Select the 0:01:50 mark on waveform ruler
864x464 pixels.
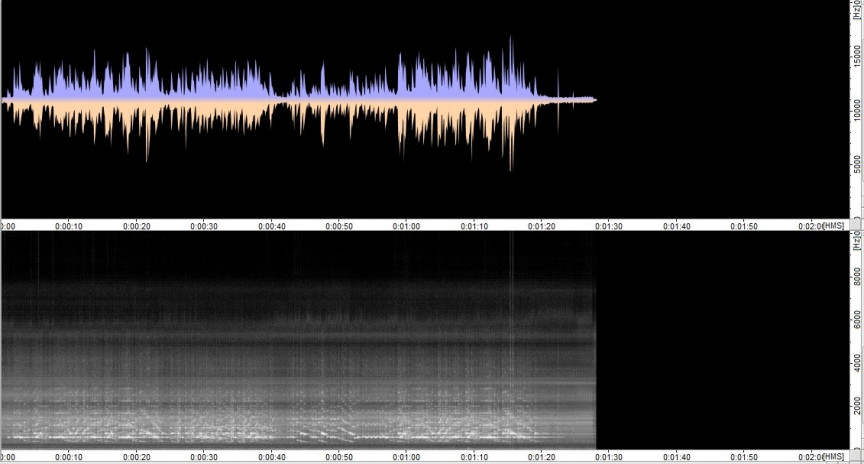(744, 226)
